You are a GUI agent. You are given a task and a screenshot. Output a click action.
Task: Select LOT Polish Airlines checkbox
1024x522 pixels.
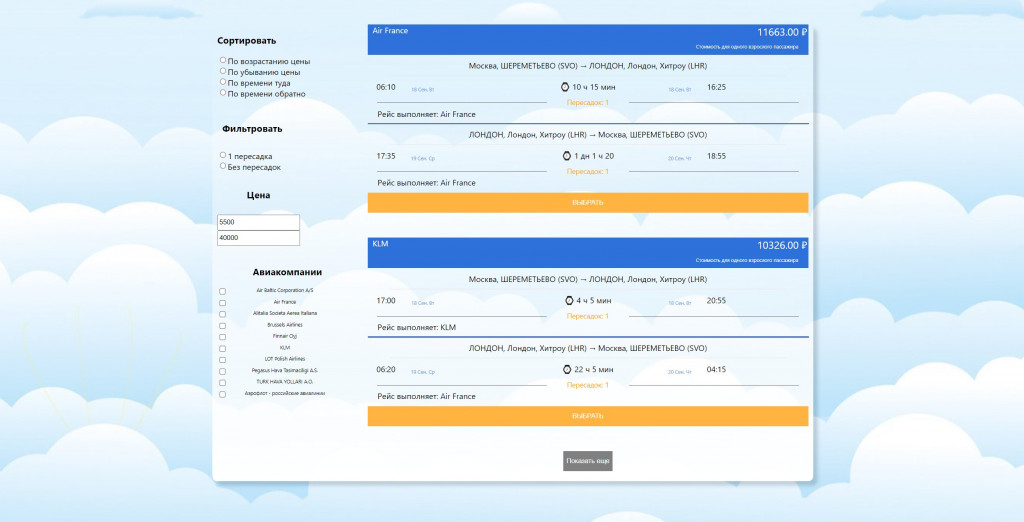[223, 360]
